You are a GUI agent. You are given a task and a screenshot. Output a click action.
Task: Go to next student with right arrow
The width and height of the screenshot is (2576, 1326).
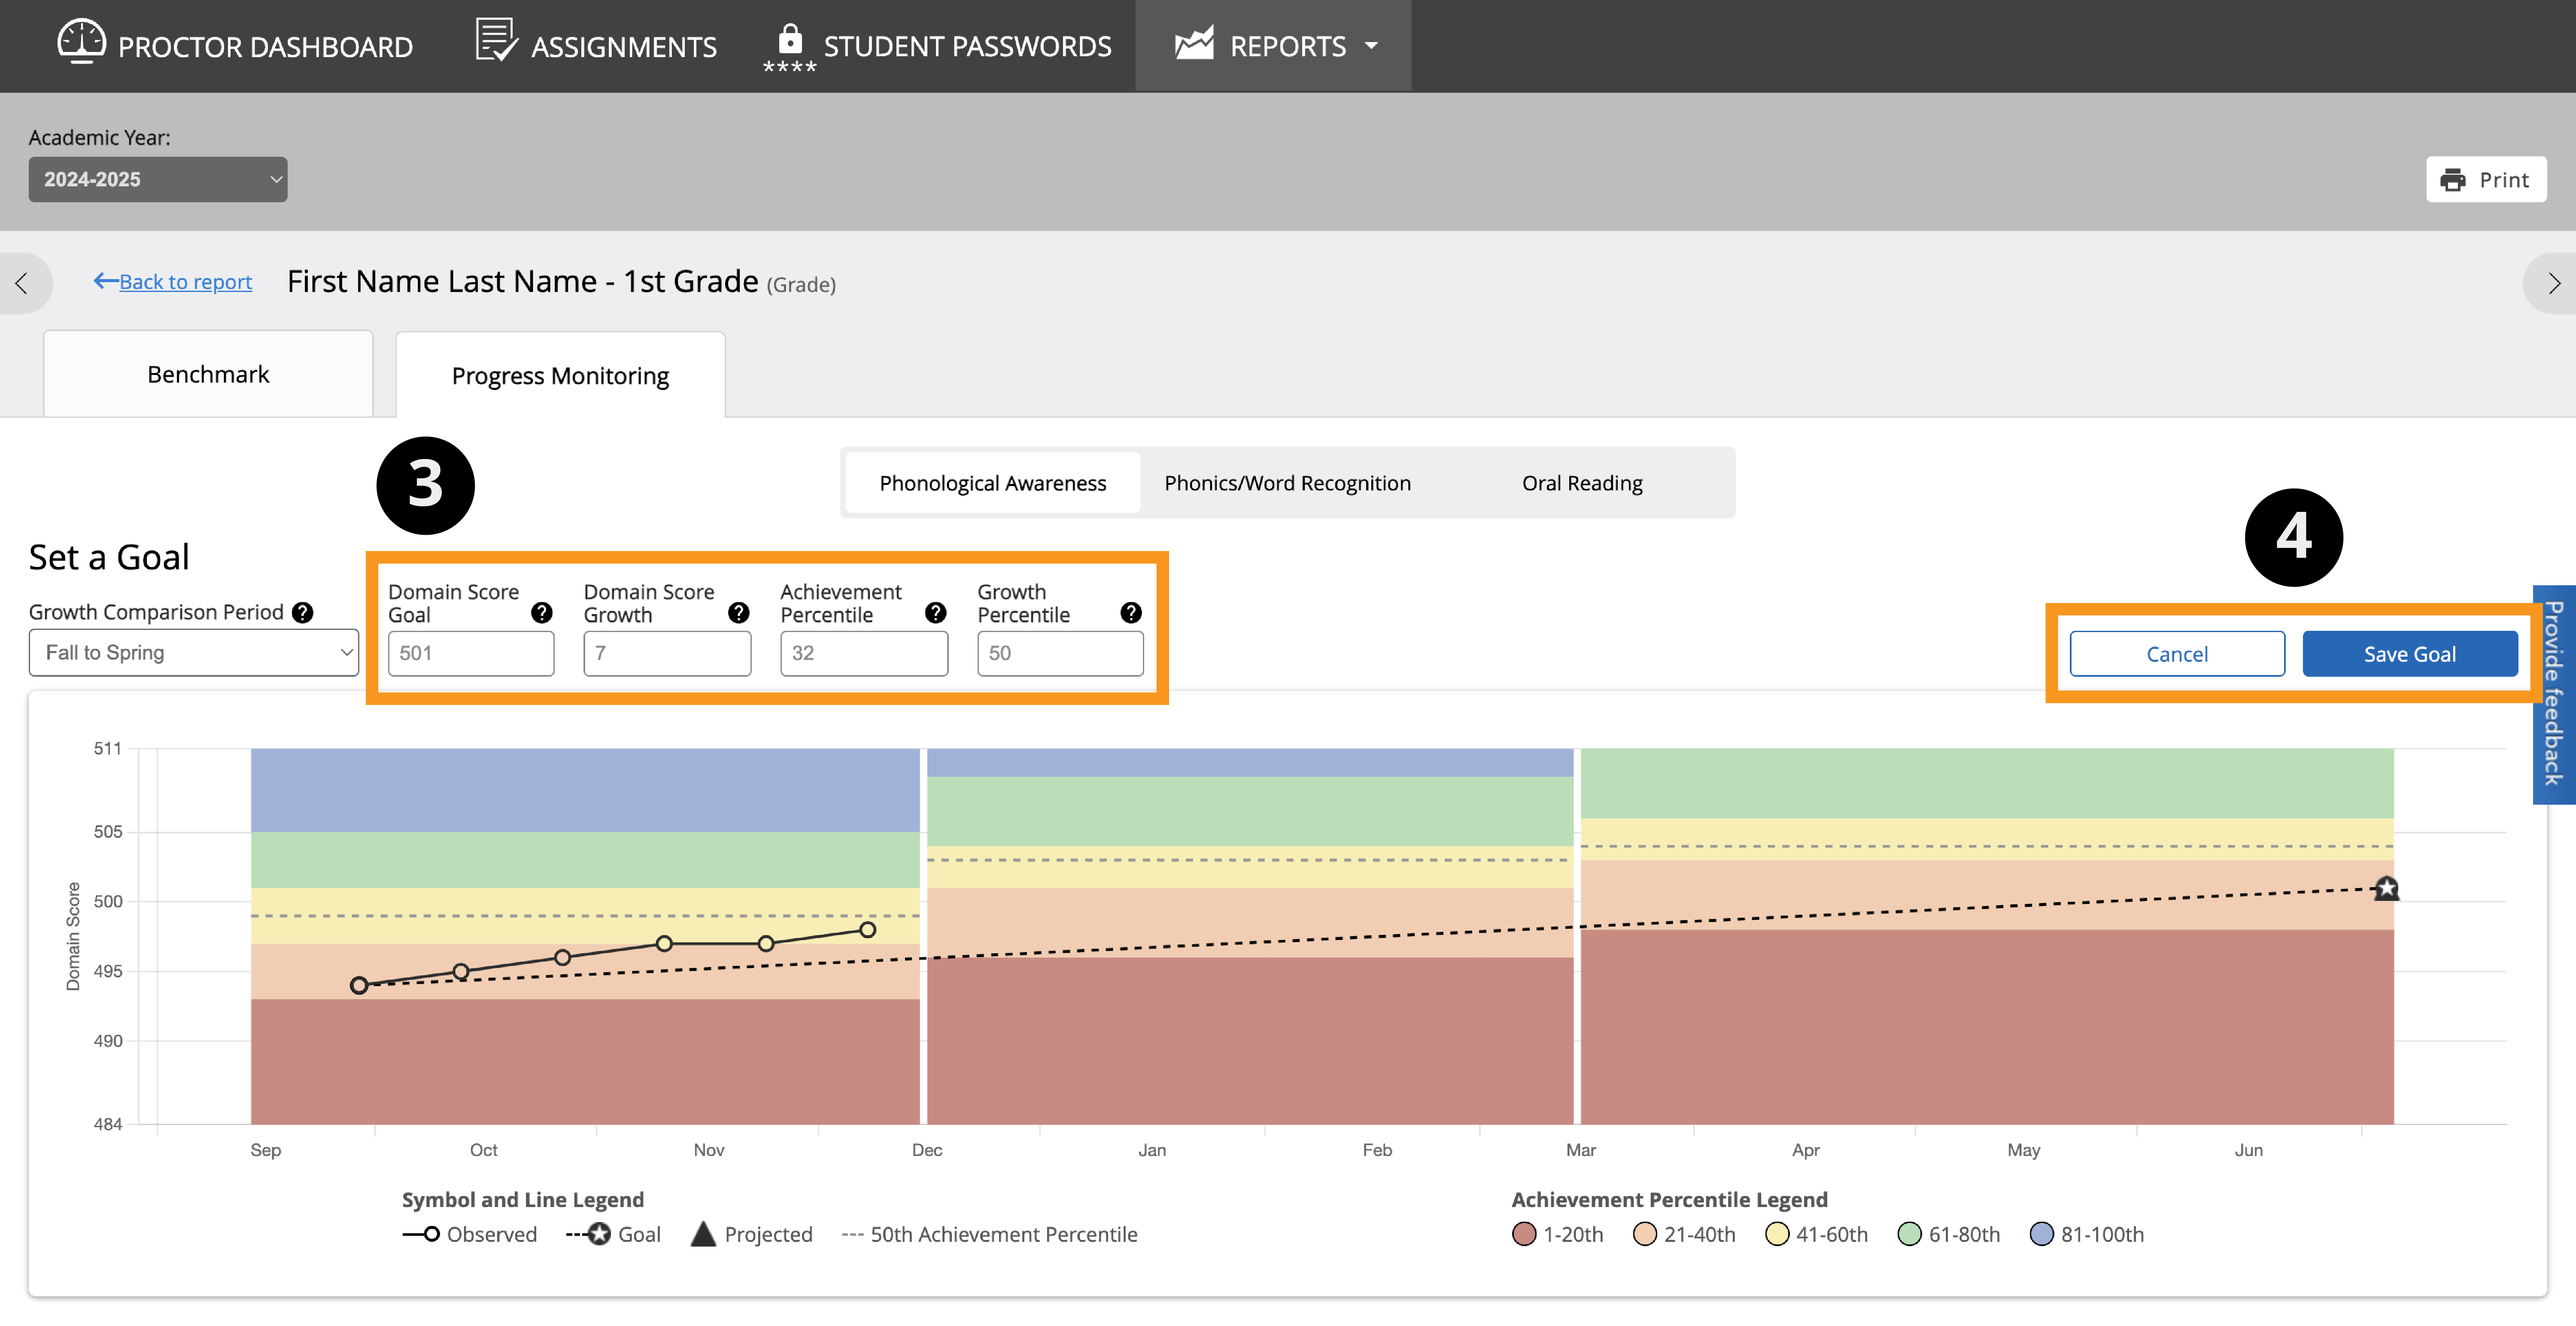click(x=2553, y=283)
